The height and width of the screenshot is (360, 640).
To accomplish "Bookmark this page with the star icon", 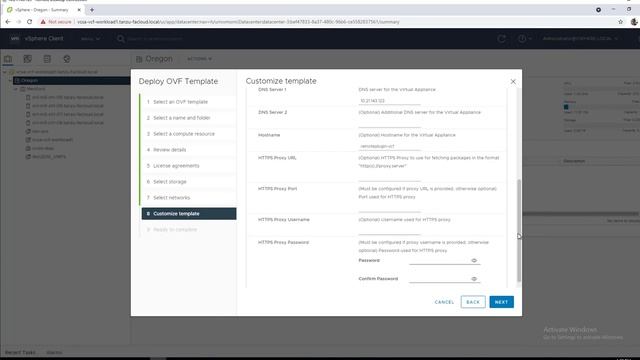I will tap(620, 22).
